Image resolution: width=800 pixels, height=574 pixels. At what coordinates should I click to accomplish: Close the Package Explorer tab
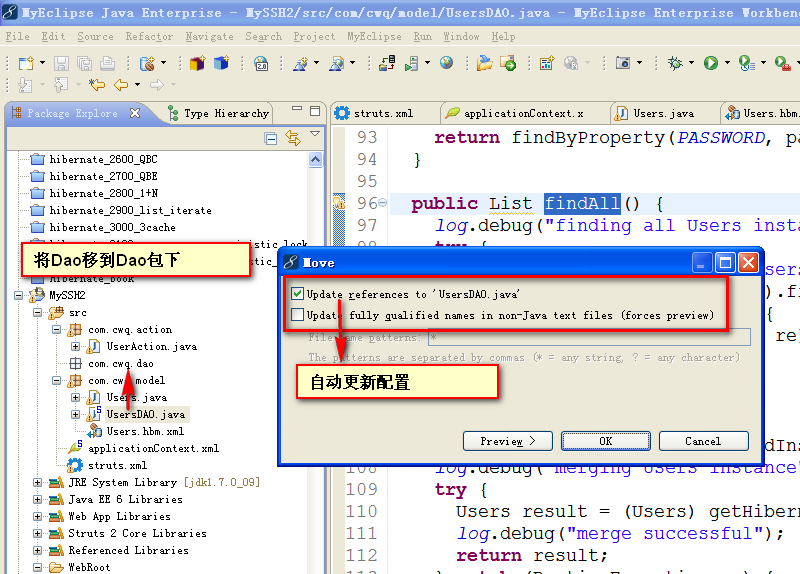pos(135,113)
